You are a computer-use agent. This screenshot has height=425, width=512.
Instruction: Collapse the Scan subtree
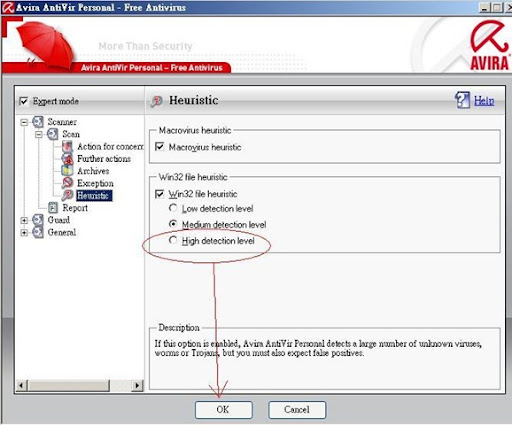pos(39,135)
